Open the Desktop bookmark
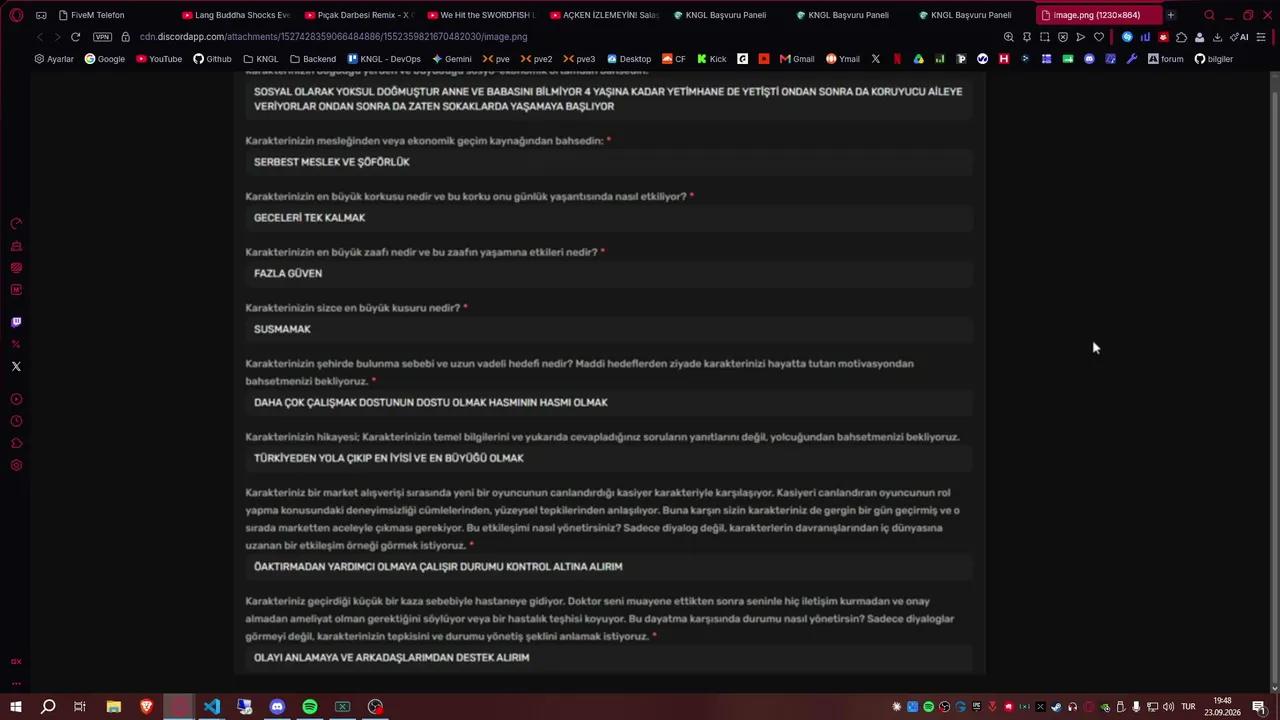Viewport: 1280px width, 720px height. pyautogui.click(x=629, y=59)
